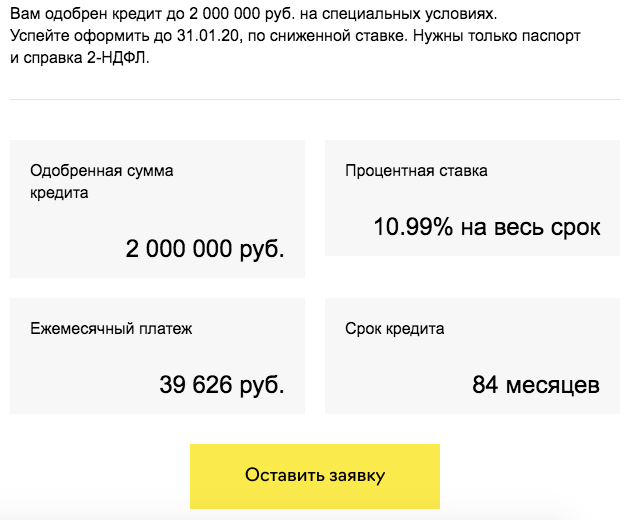Click the yellow Оставить заявку button
The image size is (629, 520).
tap(315, 476)
